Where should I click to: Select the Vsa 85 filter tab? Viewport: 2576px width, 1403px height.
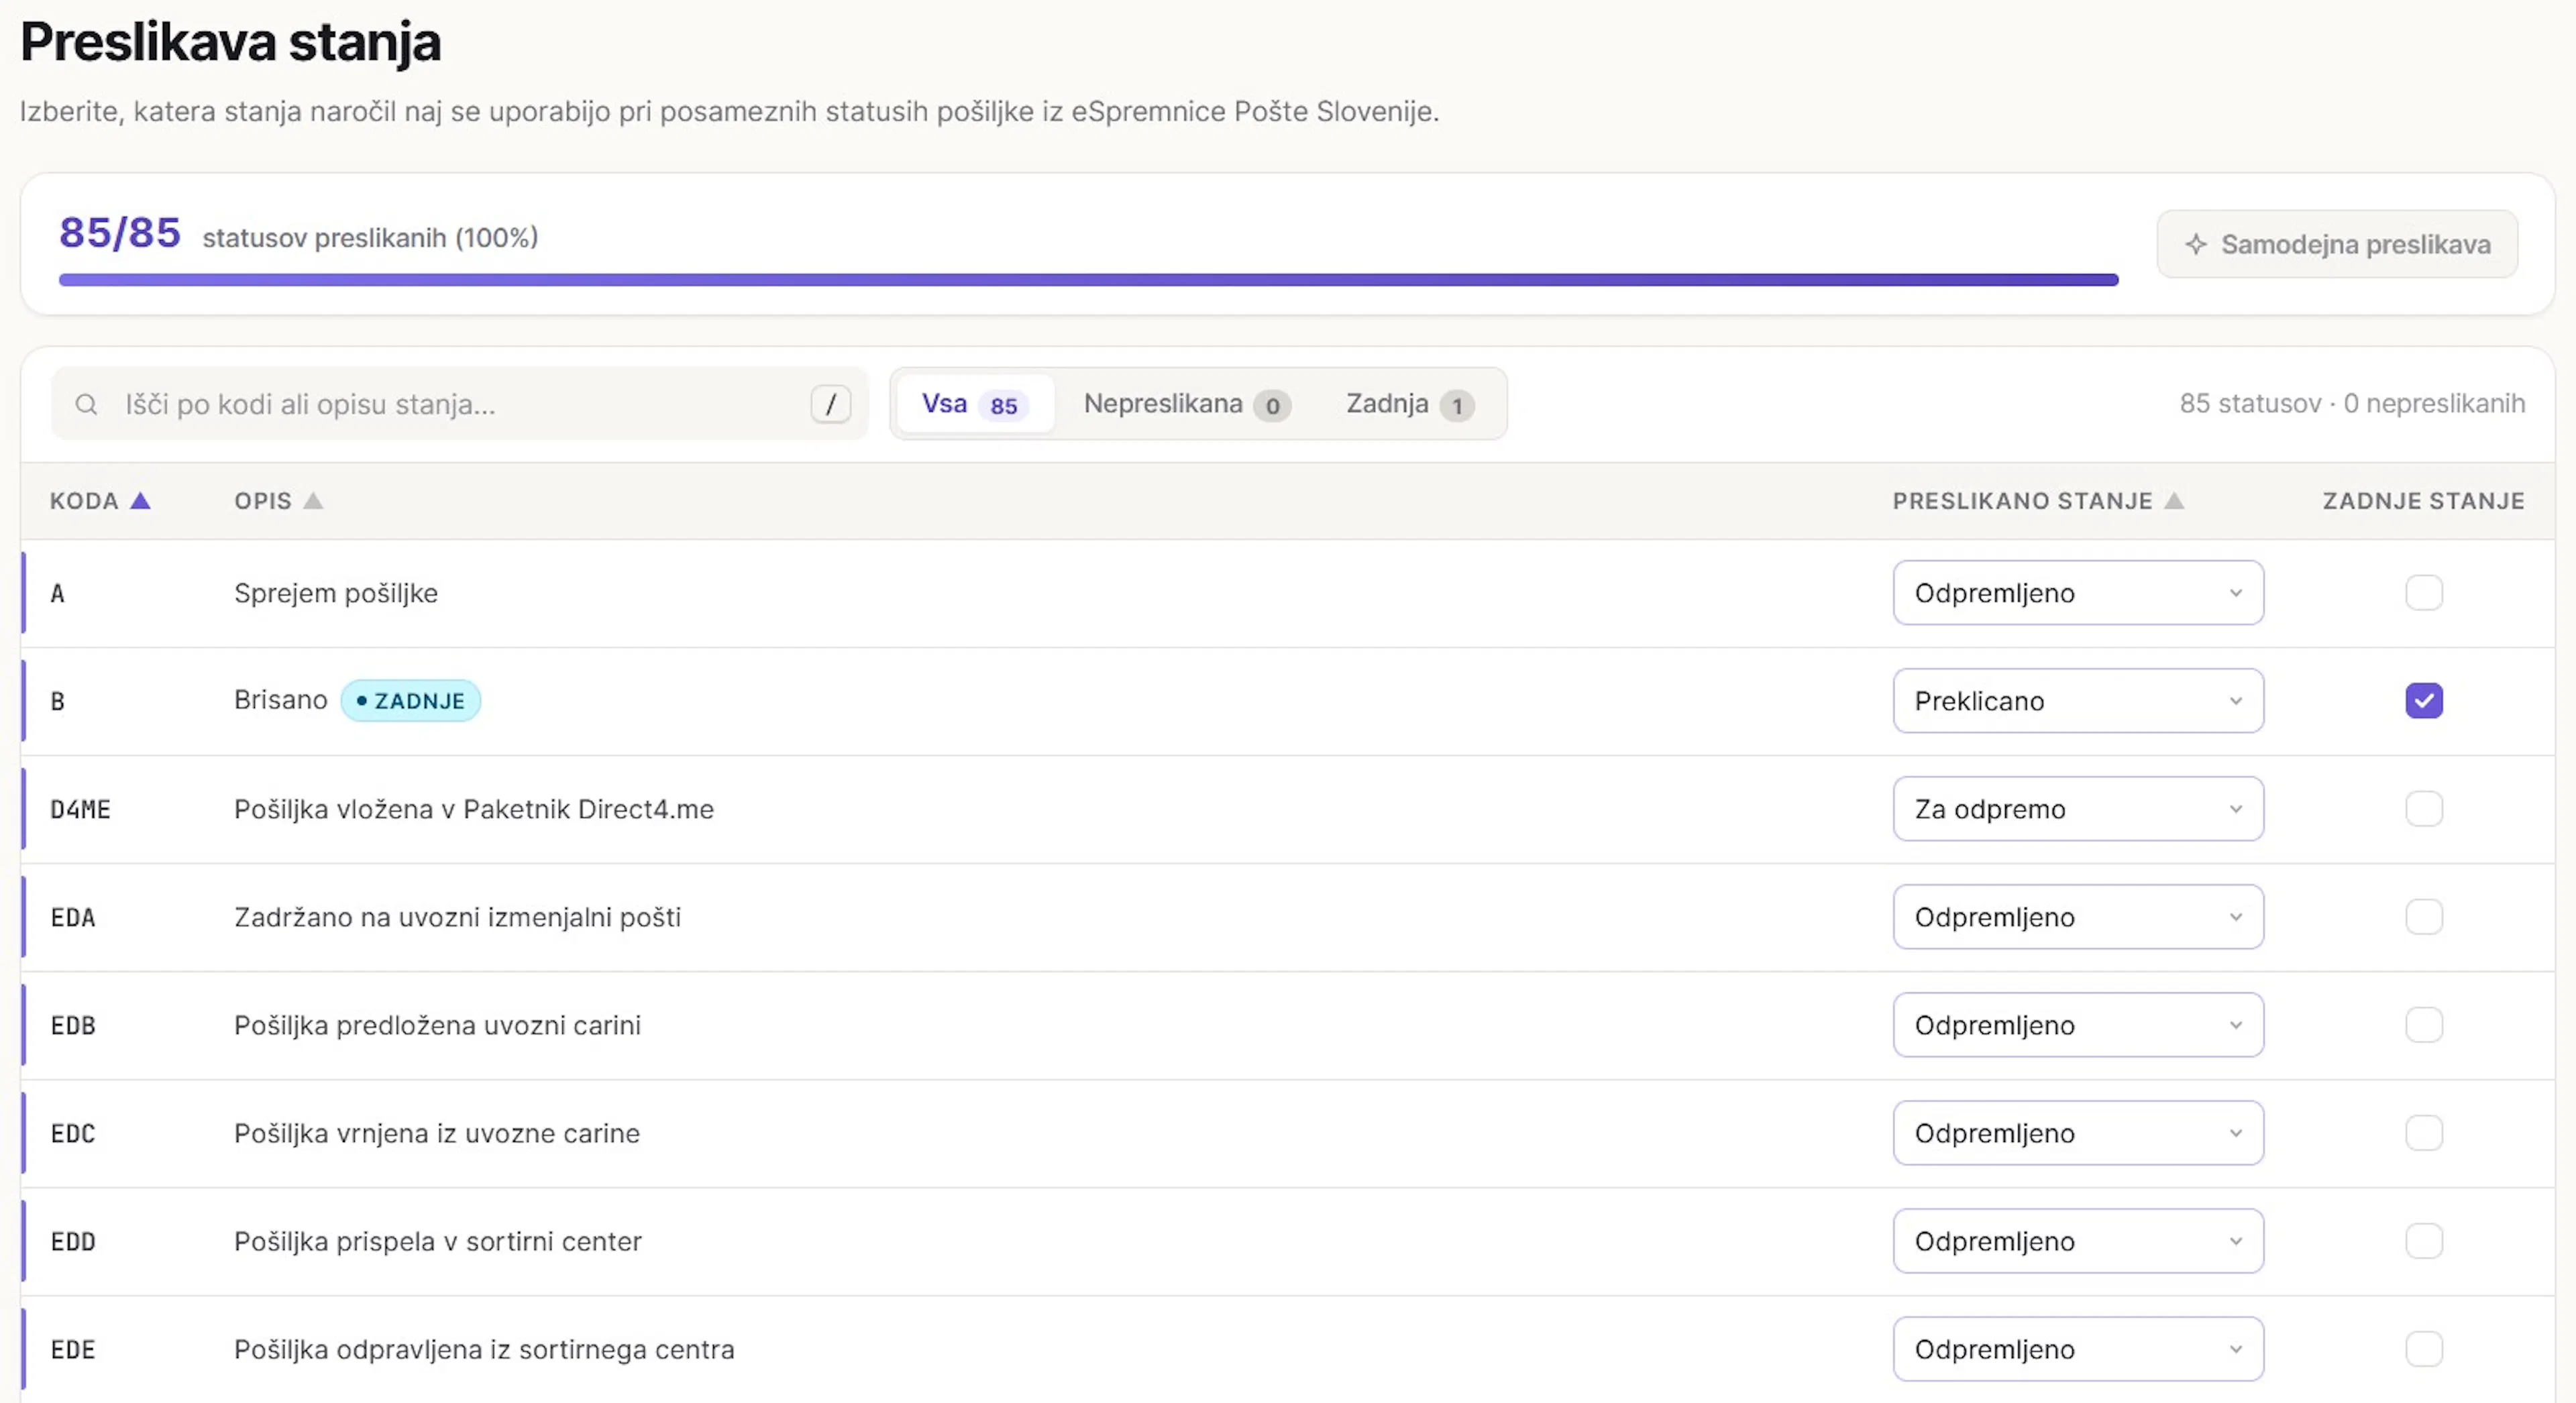point(975,404)
